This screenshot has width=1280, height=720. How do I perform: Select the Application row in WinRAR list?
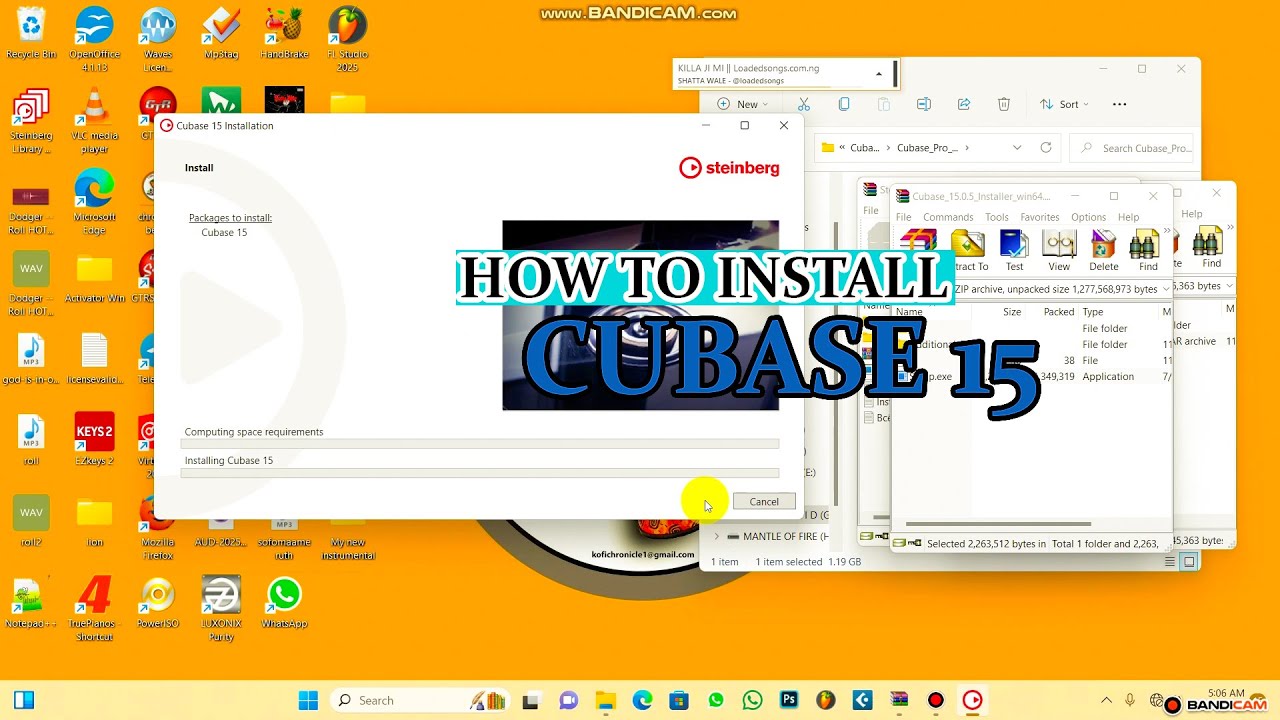pos(1032,377)
